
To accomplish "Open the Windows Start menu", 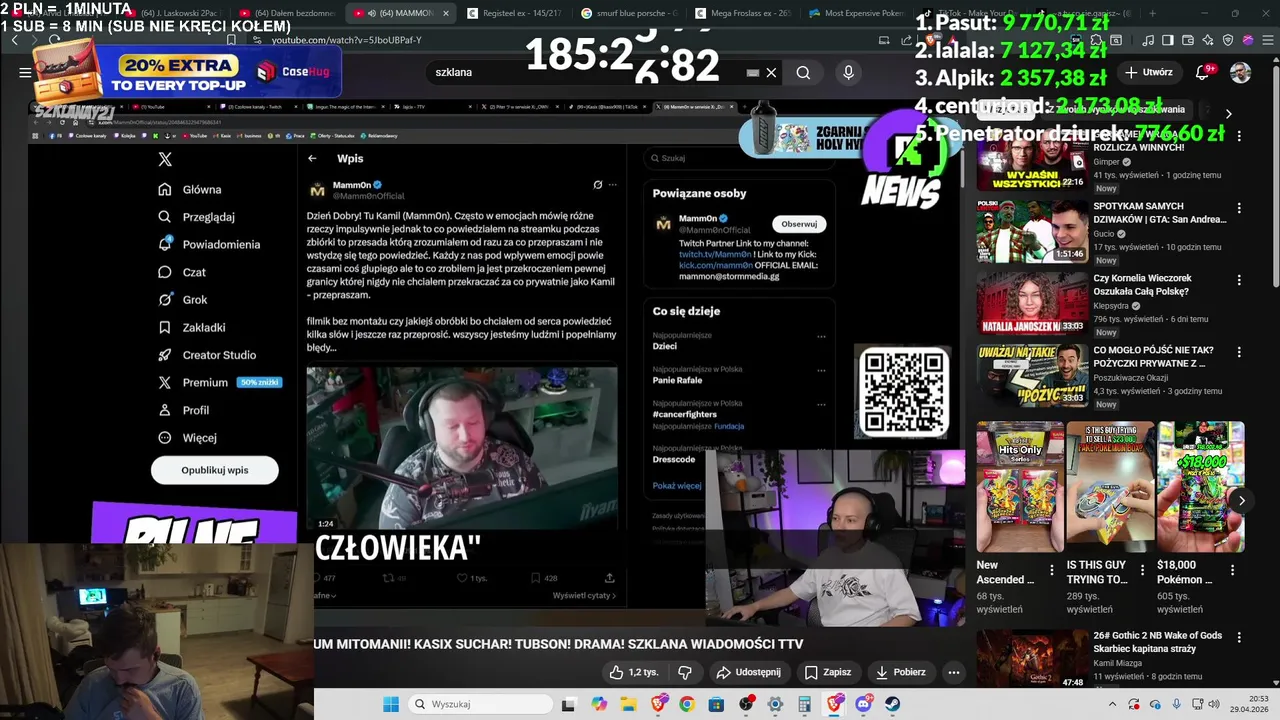I will (x=391, y=704).
